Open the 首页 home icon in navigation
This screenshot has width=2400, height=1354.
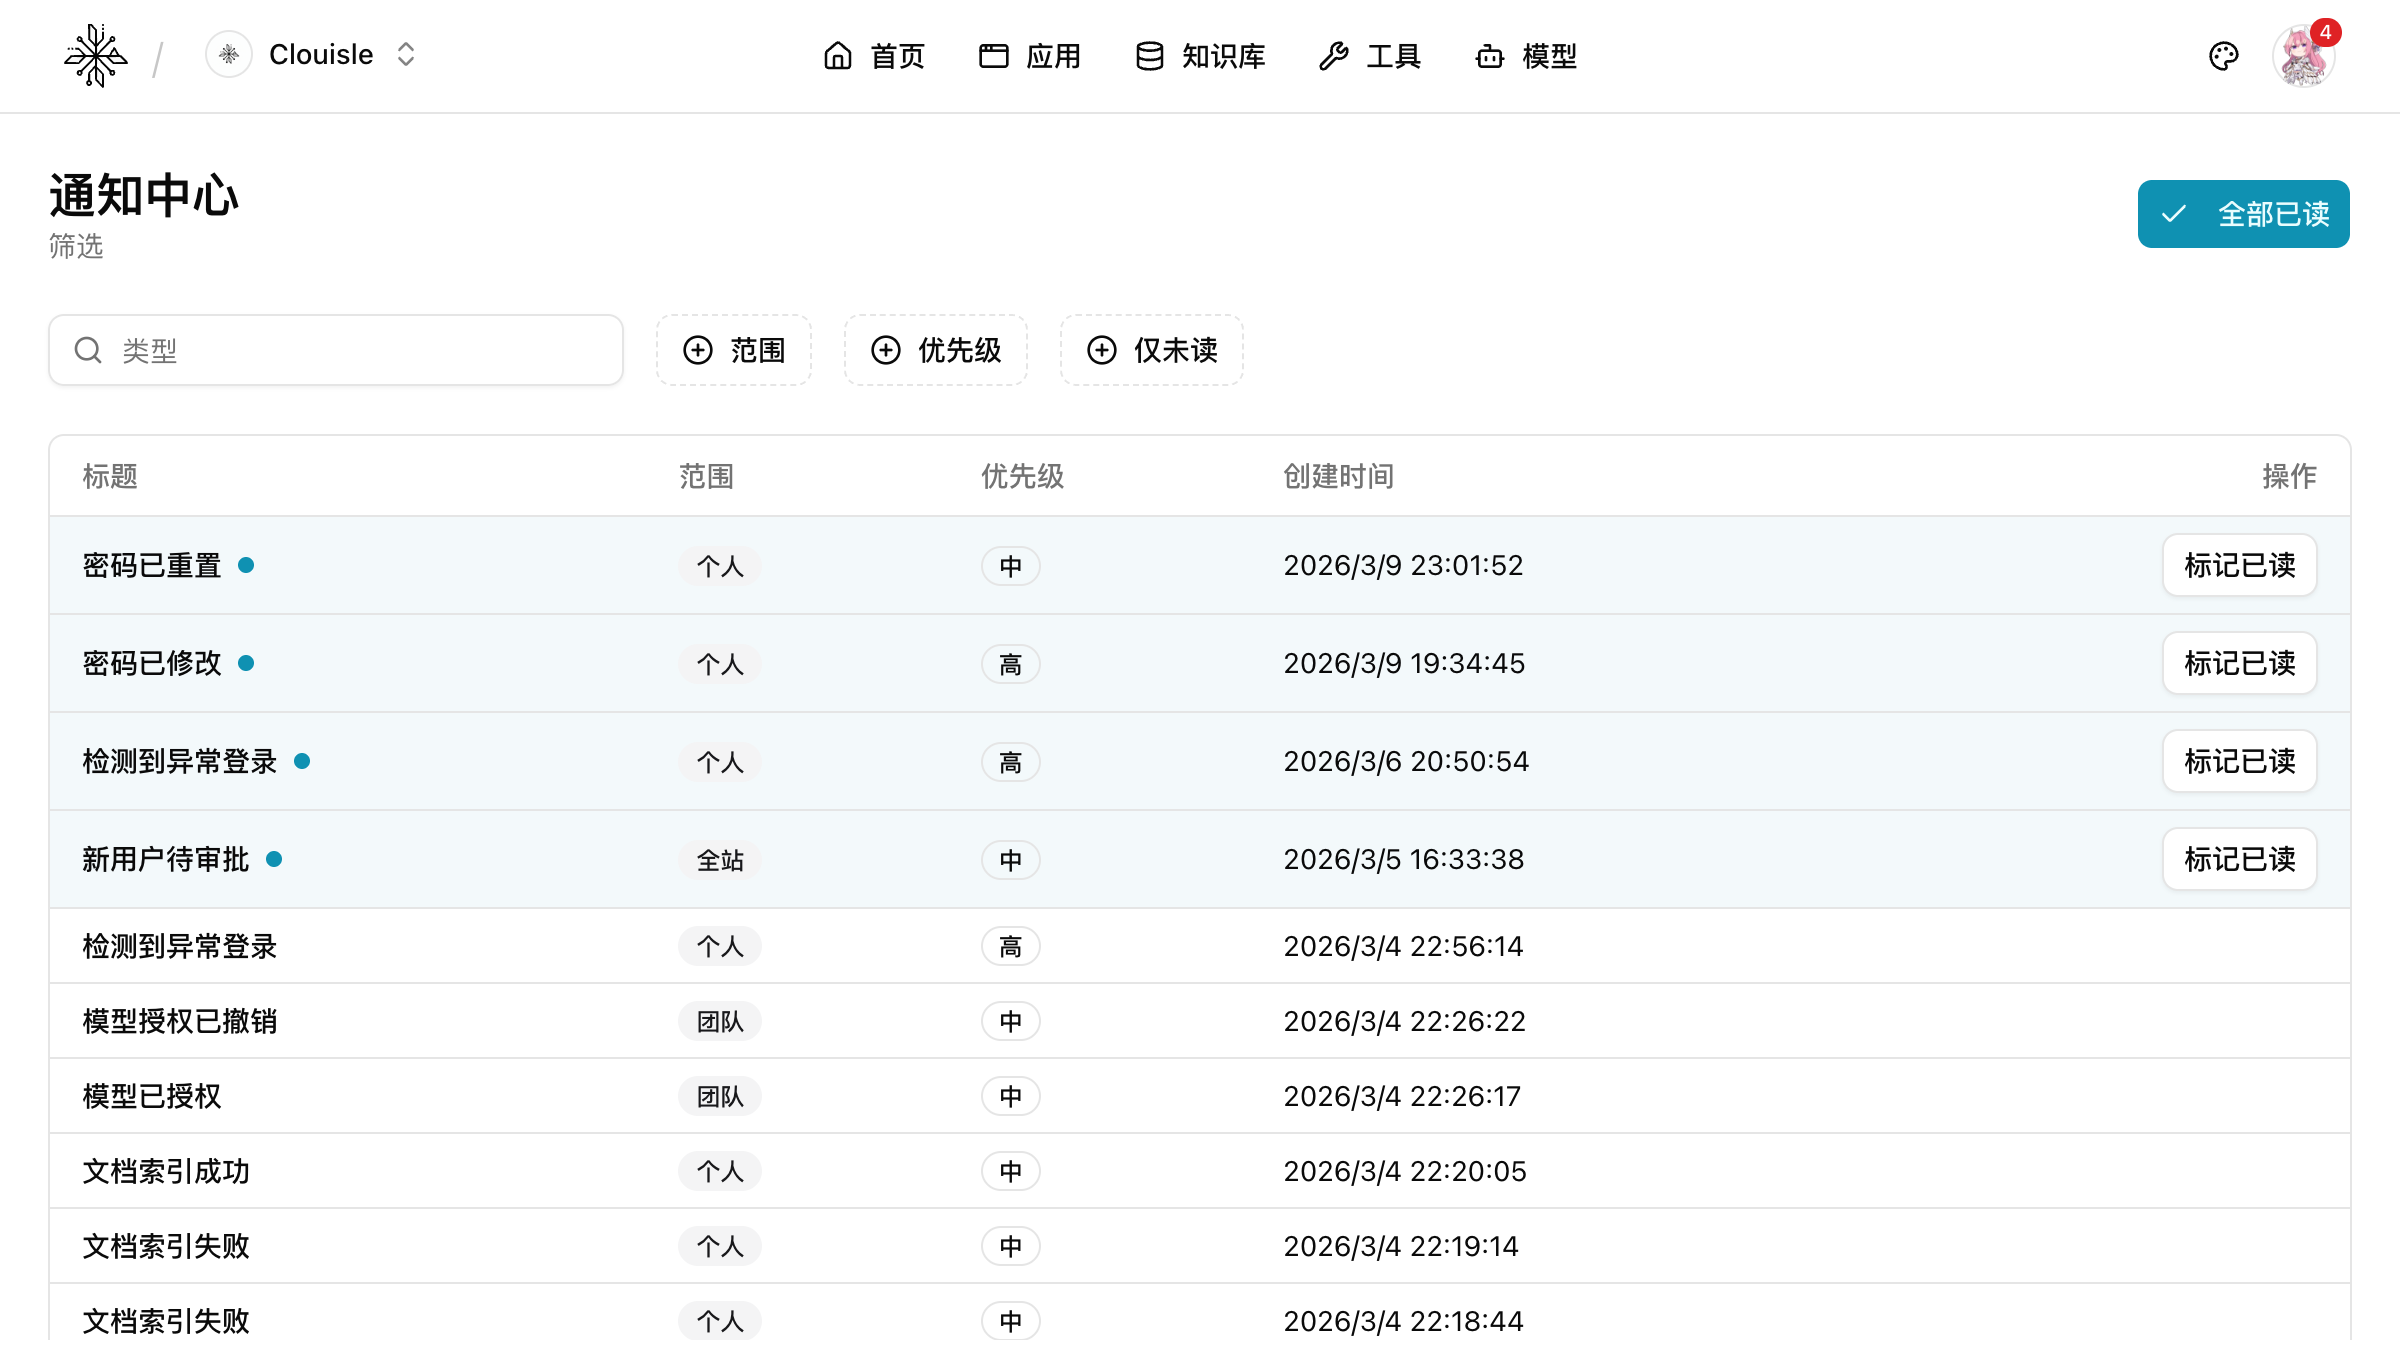pyautogui.click(x=837, y=56)
